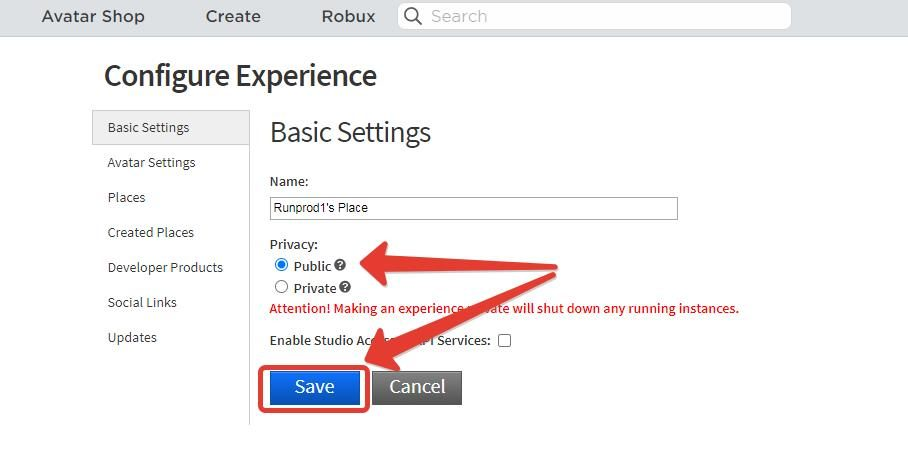Switch to the Avatar Settings tab
The height and width of the screenshot is (451, 908).
[x=151, y=163]
